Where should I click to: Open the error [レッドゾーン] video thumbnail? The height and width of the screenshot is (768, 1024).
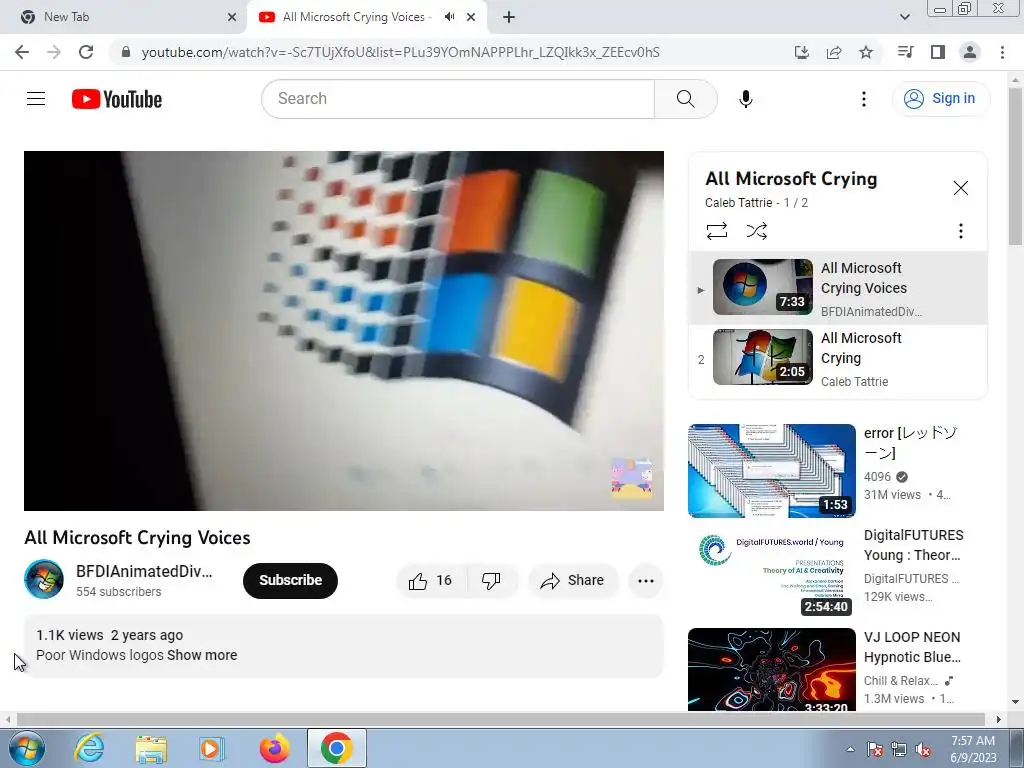(x=771, y=471)
